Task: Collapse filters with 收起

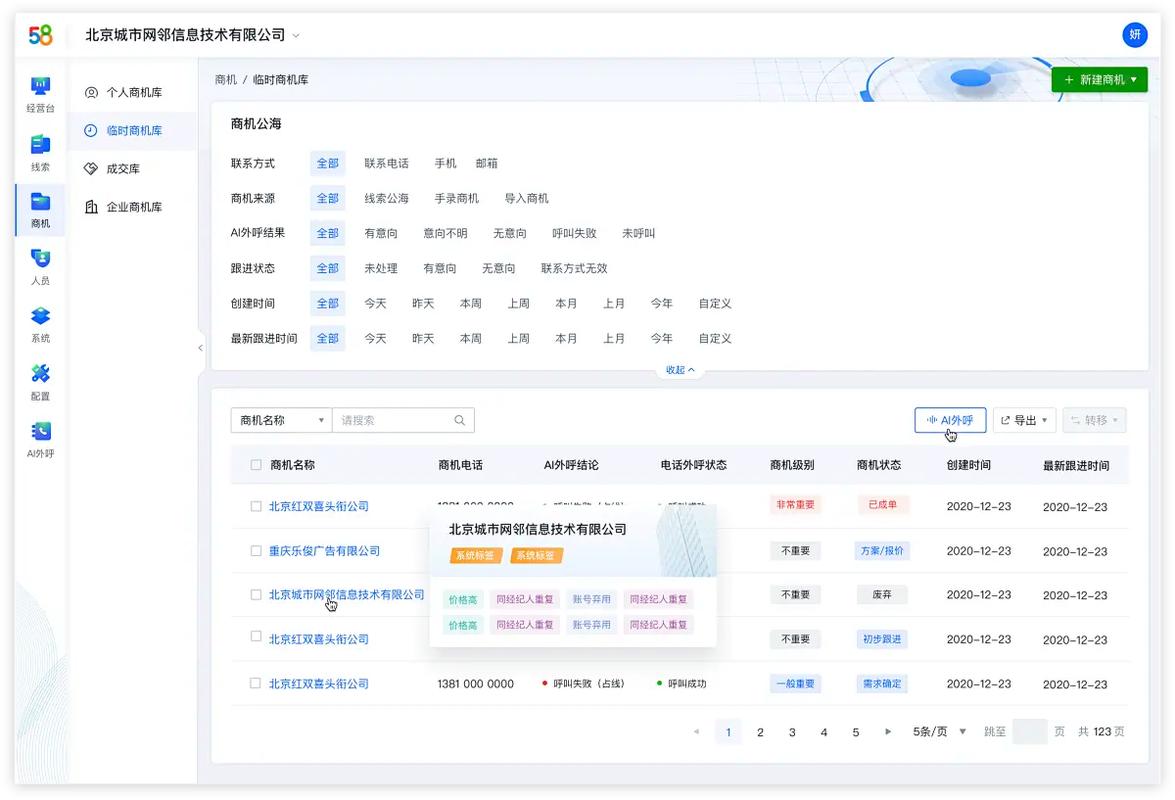Action: point(680,370)
